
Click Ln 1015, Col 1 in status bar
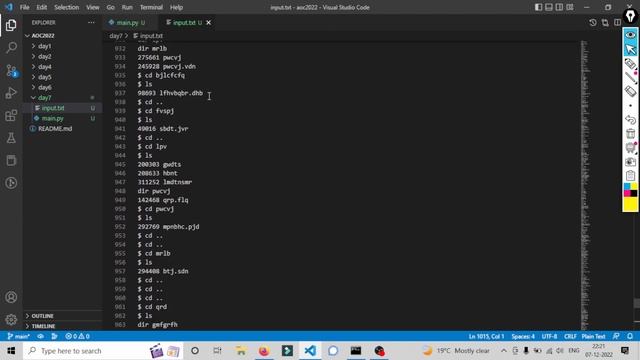pos(486,336)
